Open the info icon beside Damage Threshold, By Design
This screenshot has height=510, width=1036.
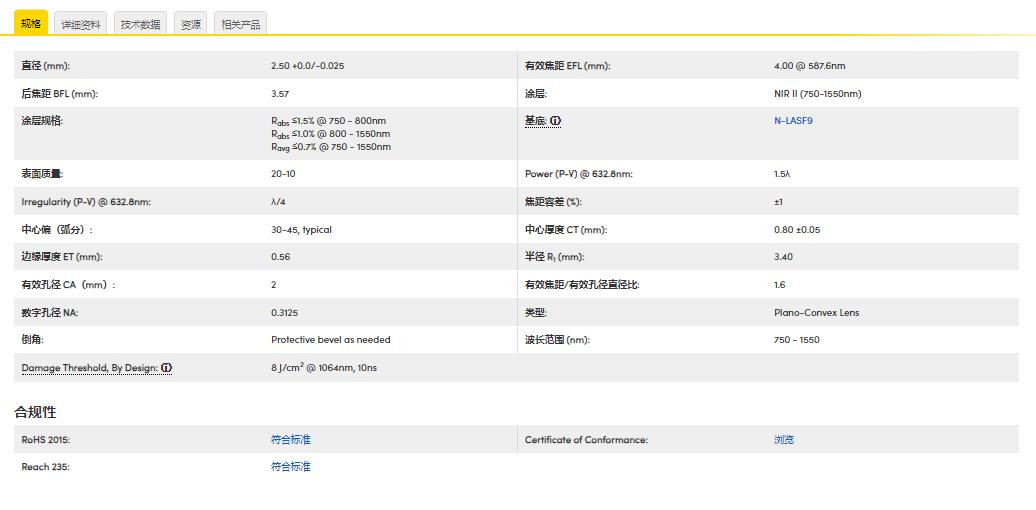(167, 367)
